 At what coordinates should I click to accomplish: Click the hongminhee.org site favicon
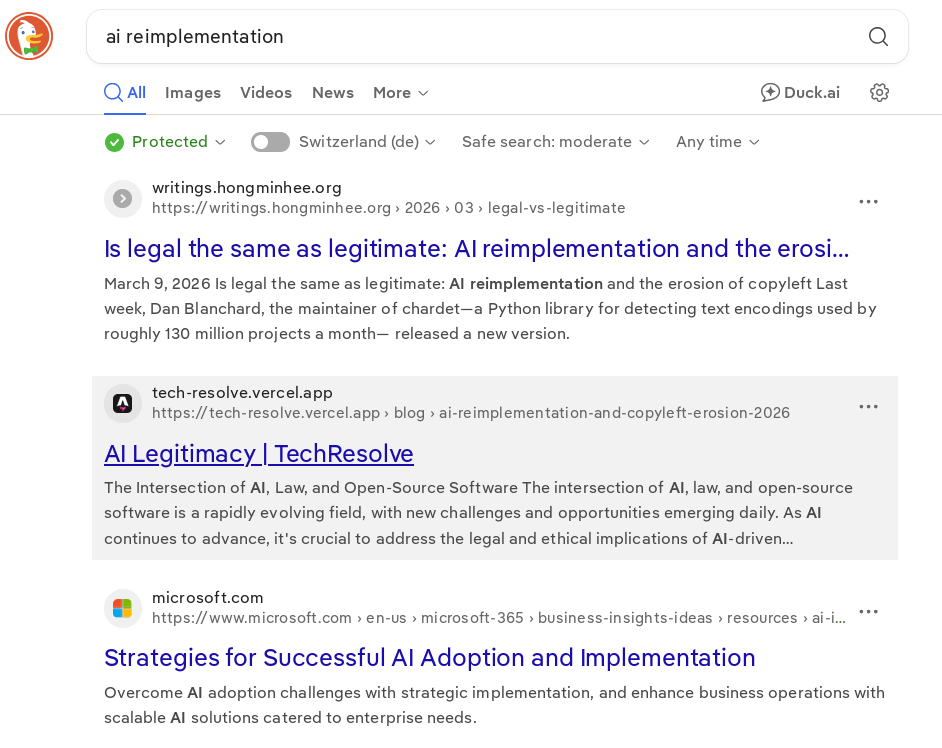123,198
